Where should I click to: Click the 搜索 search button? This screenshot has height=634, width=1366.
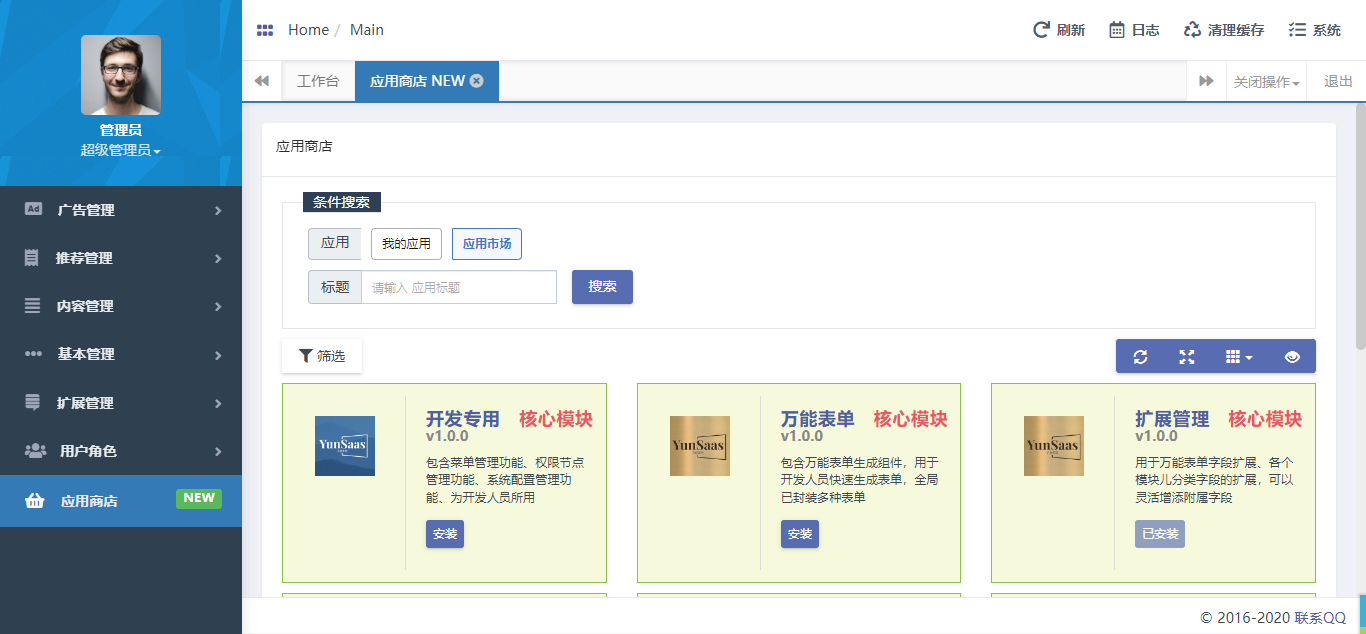click(x=602, y=287)
